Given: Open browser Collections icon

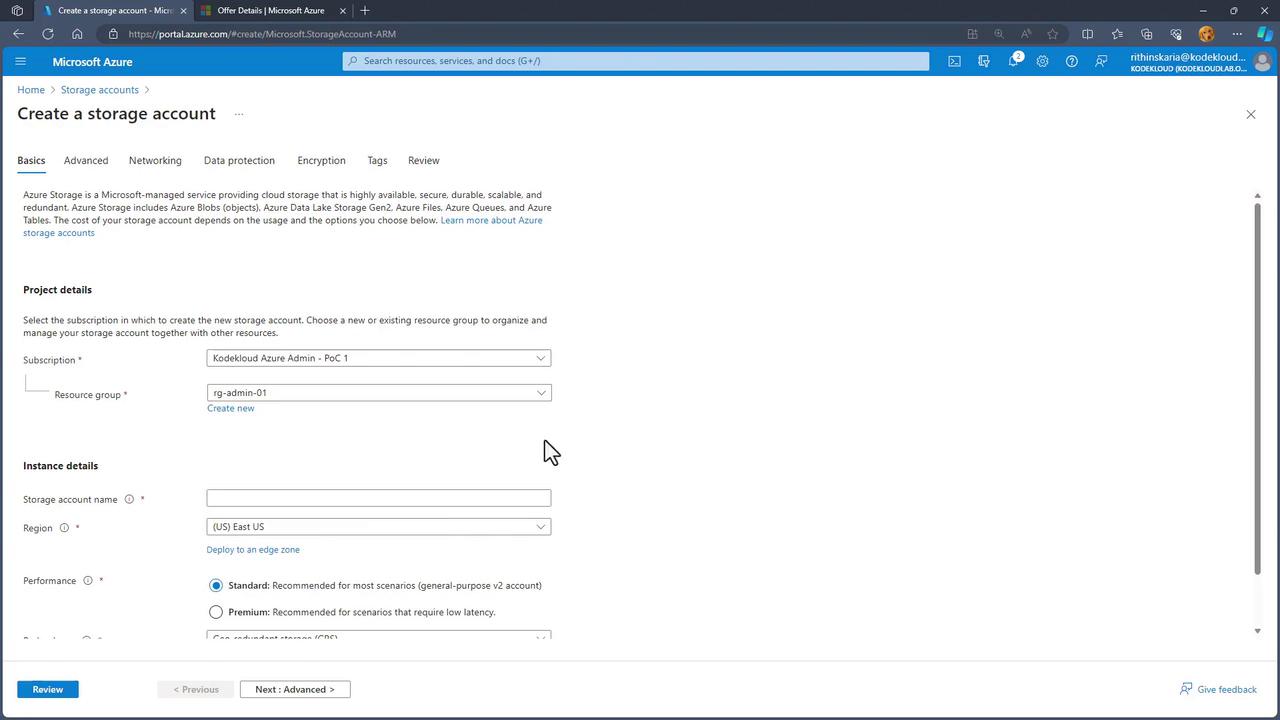Looking at the screenshot, I should point(1147,34).
